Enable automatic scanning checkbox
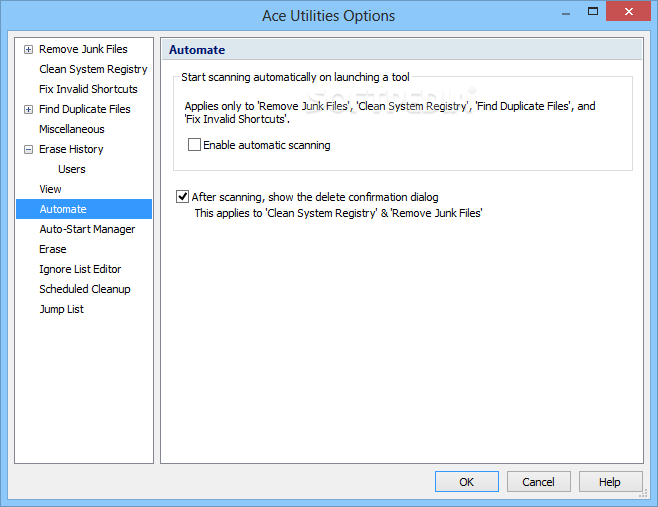The height and width of the screenshot is (507, 658). point(194,145)
